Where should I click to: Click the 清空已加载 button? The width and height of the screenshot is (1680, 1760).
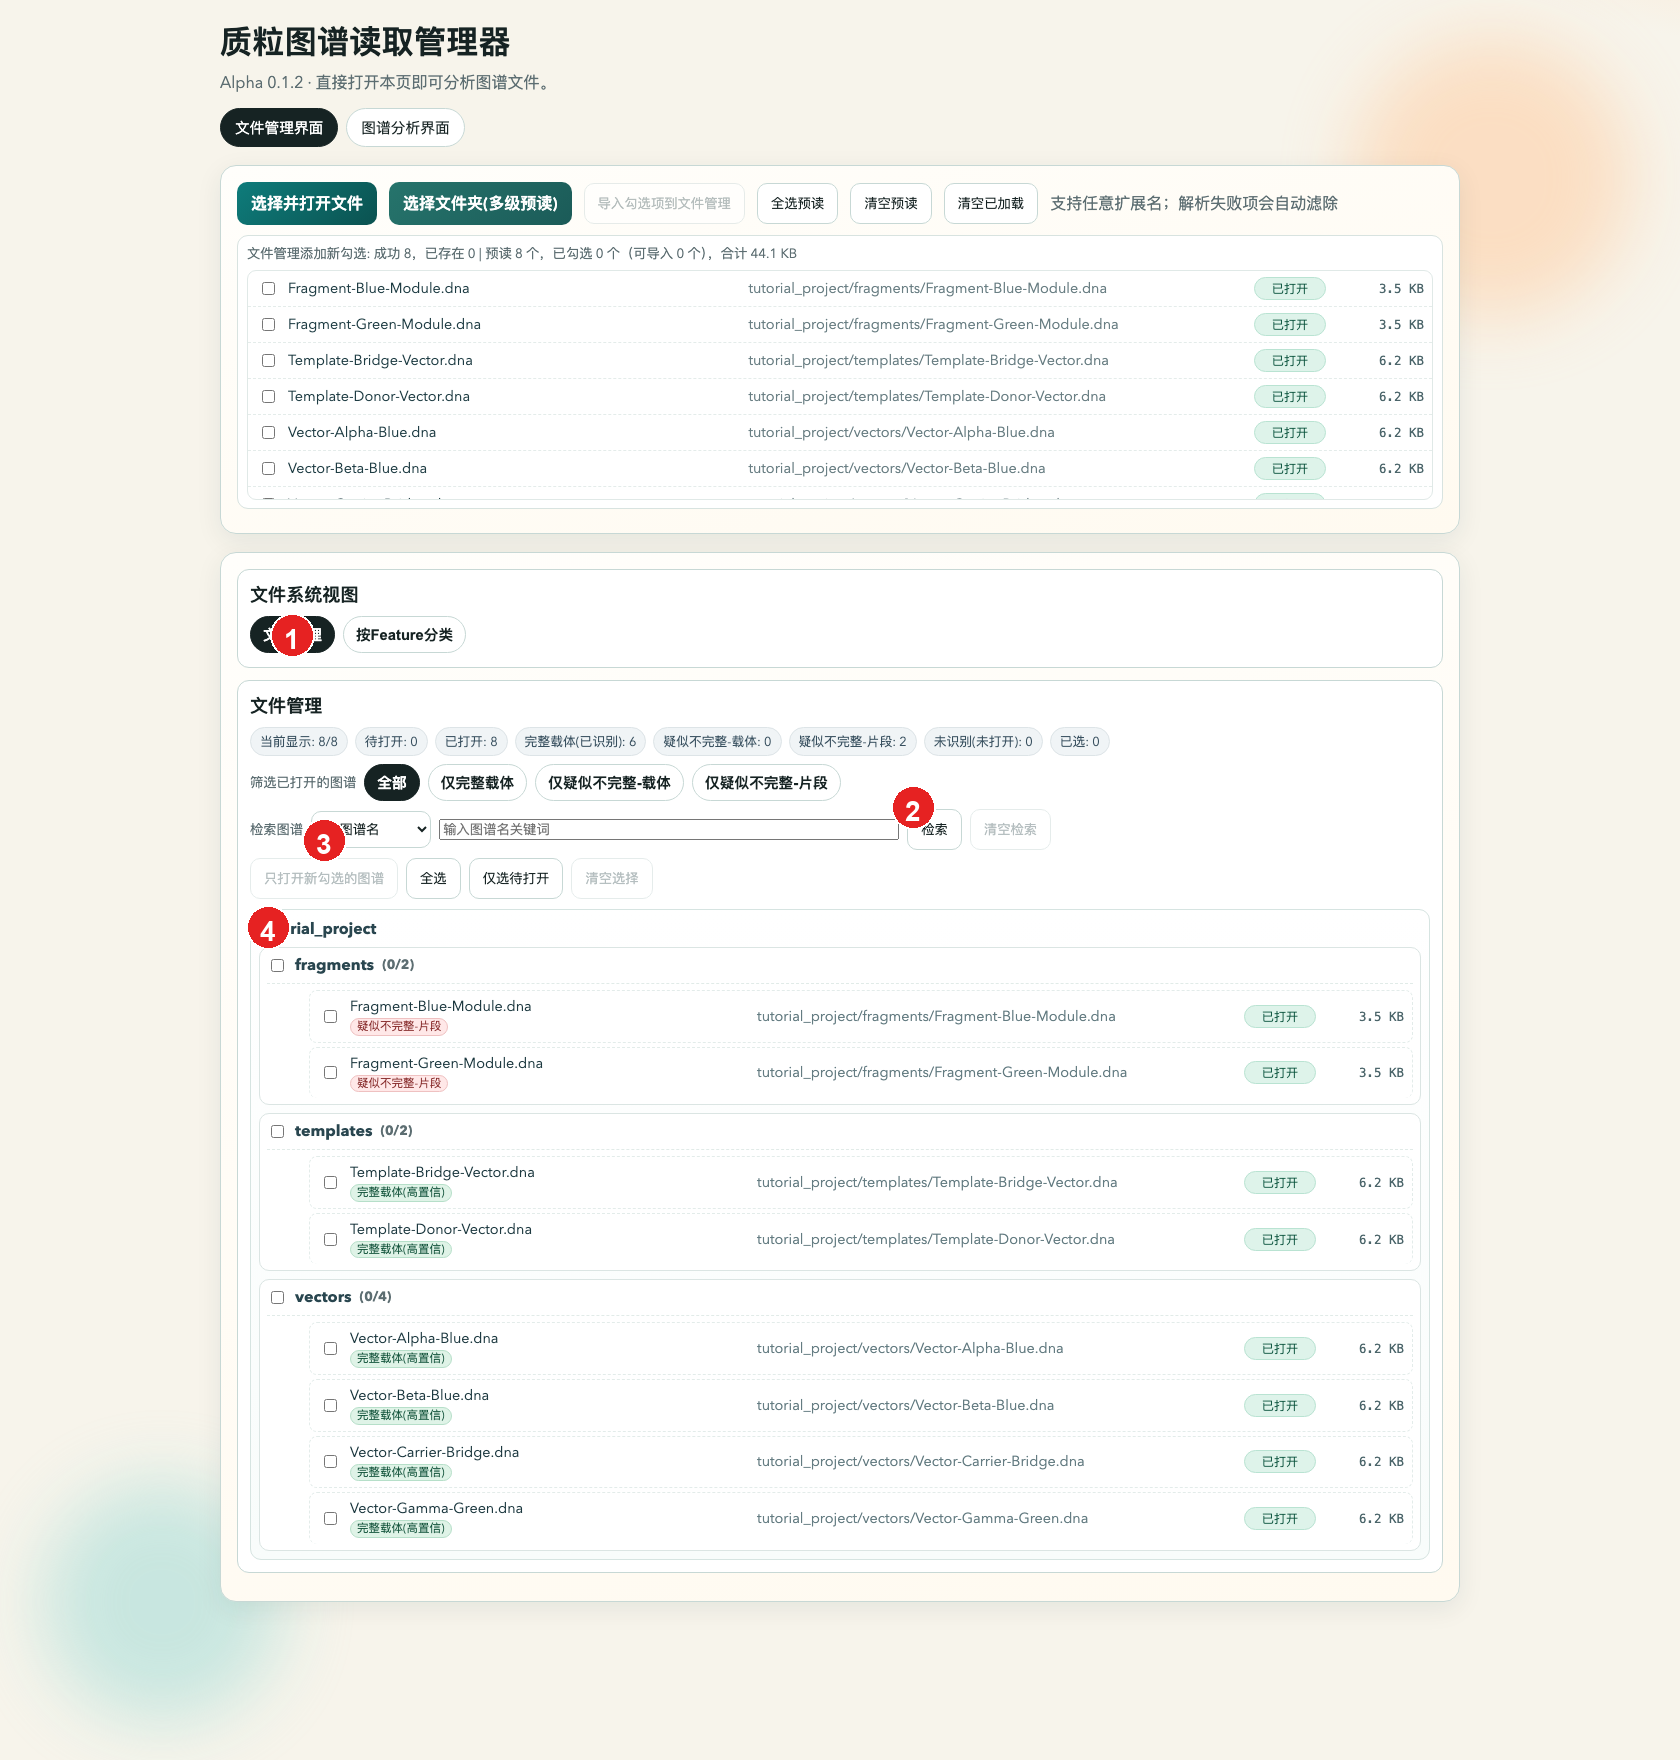tap(990, 204)
